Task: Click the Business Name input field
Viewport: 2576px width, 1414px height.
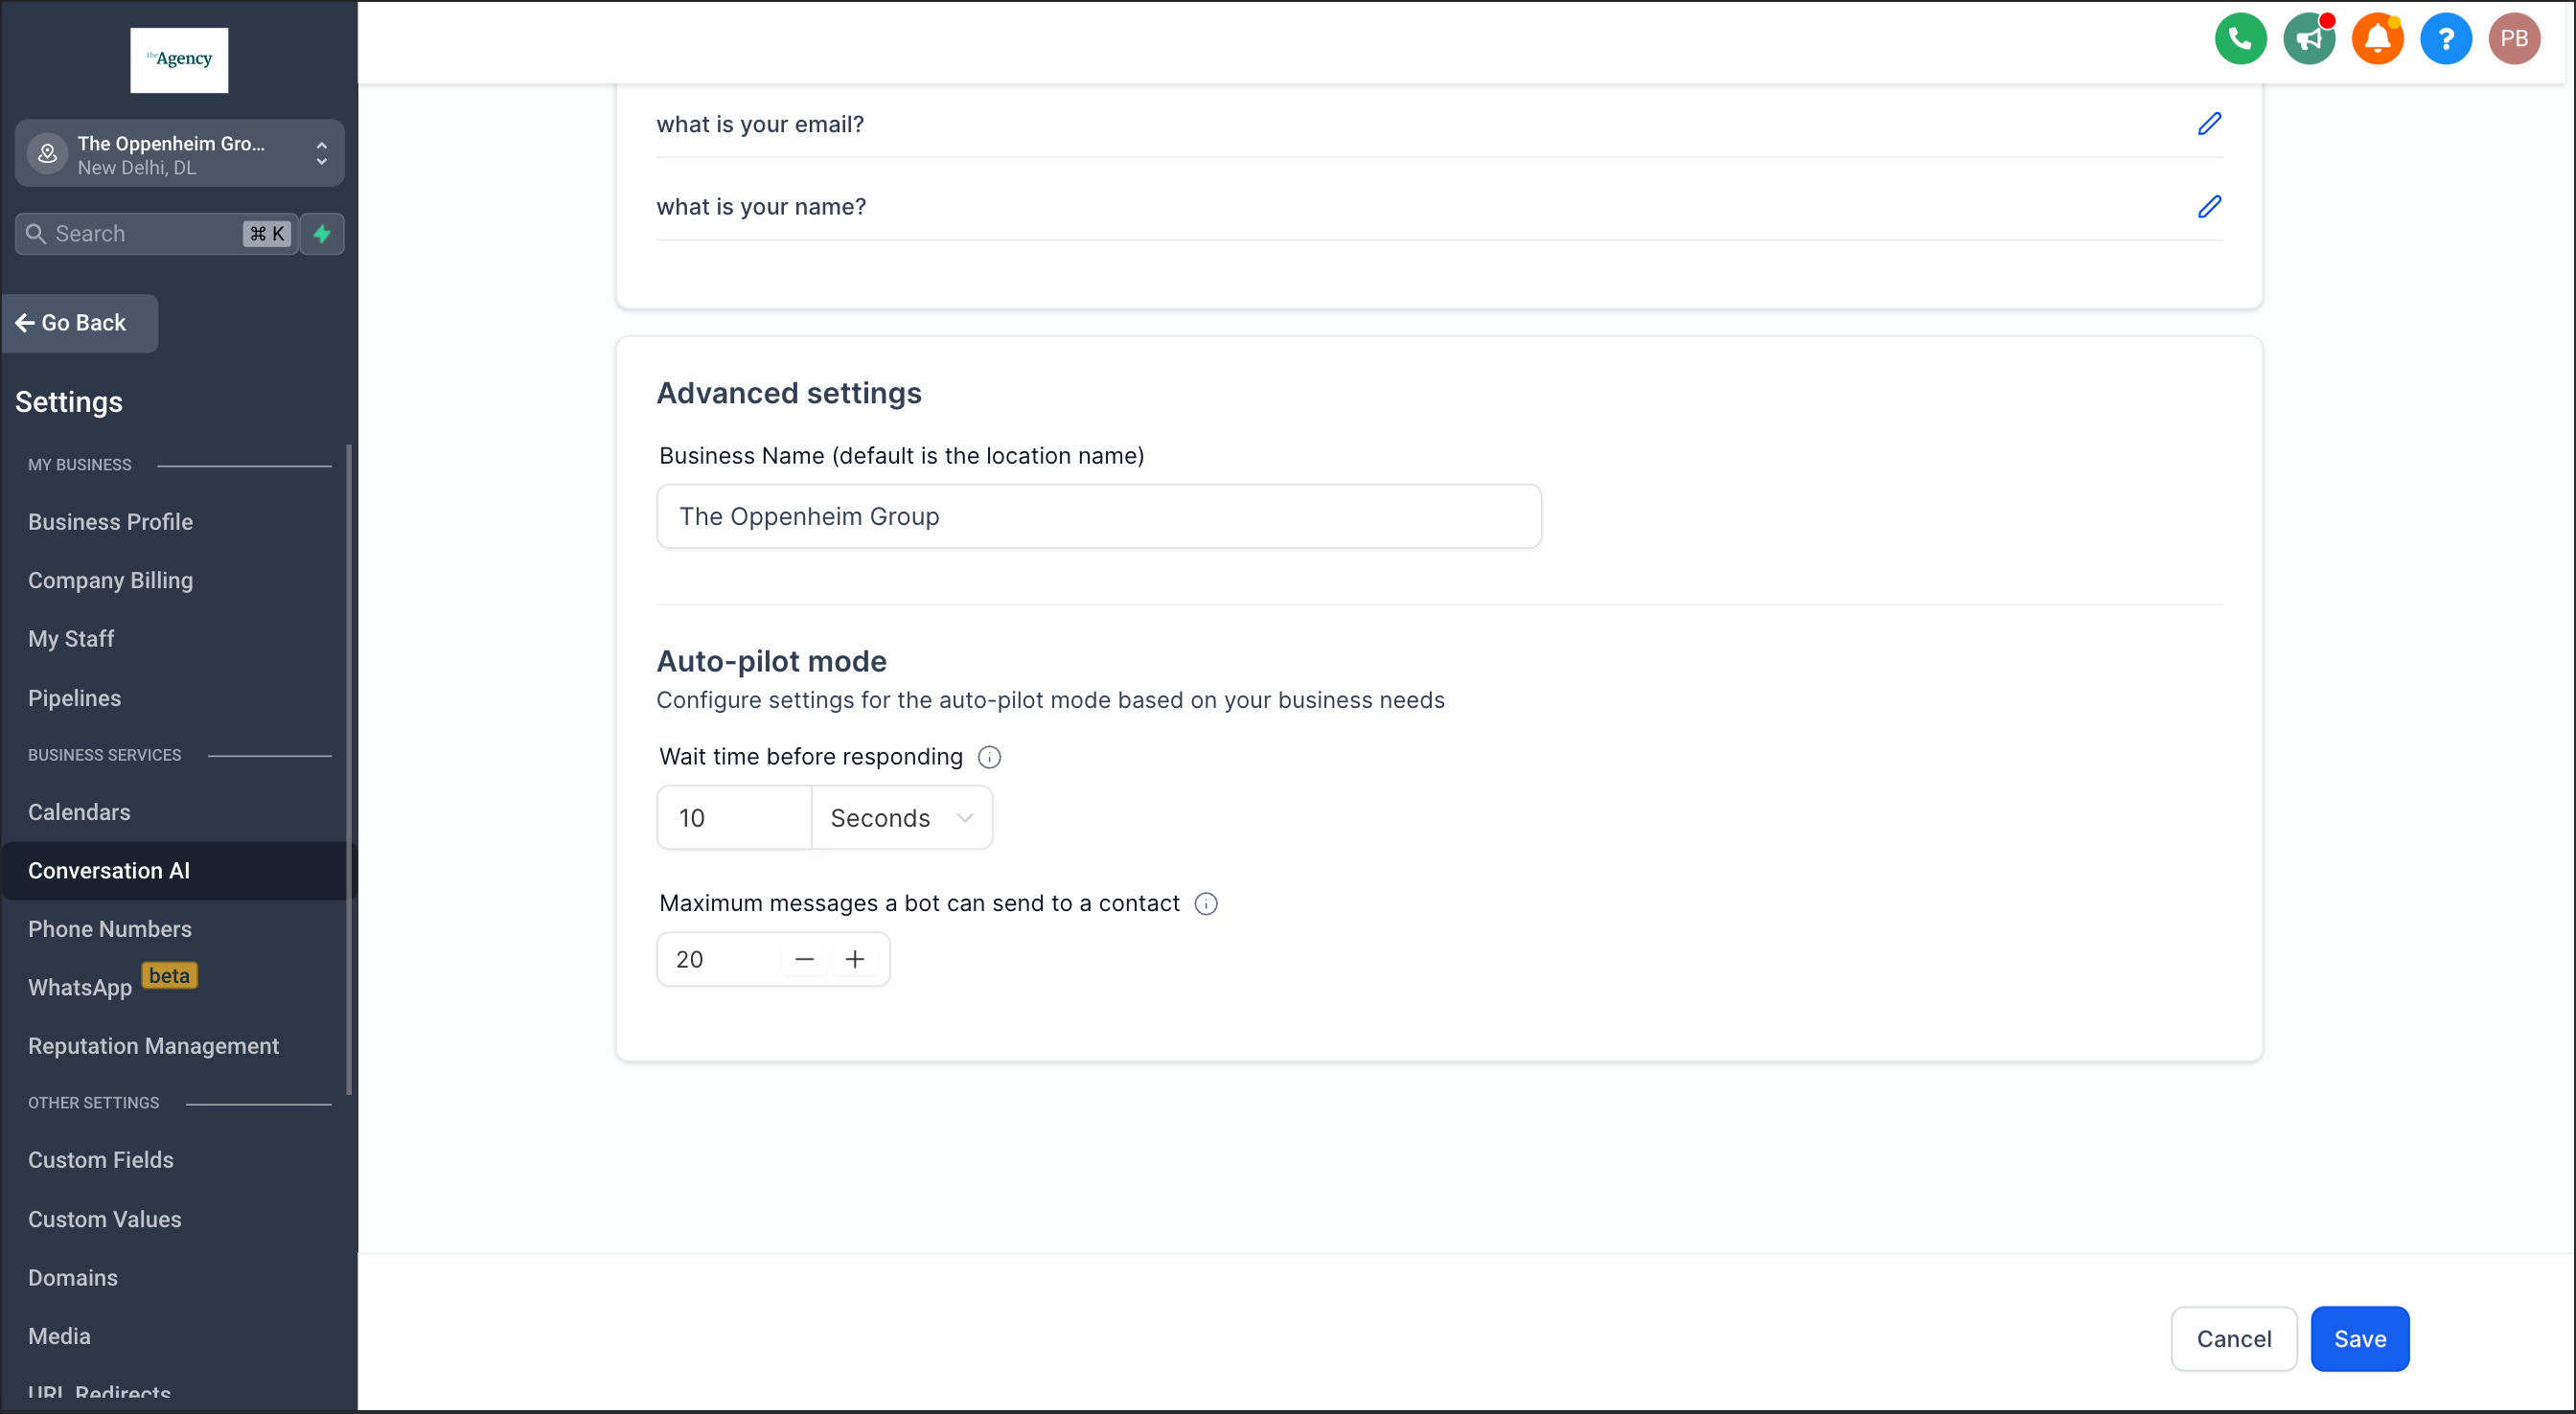Action: point(1098,517)
